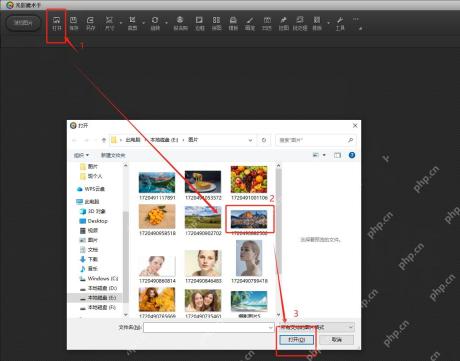Select 文档 in the navigation tree
This screenshot has height=361, width=460.
(93, 250)
